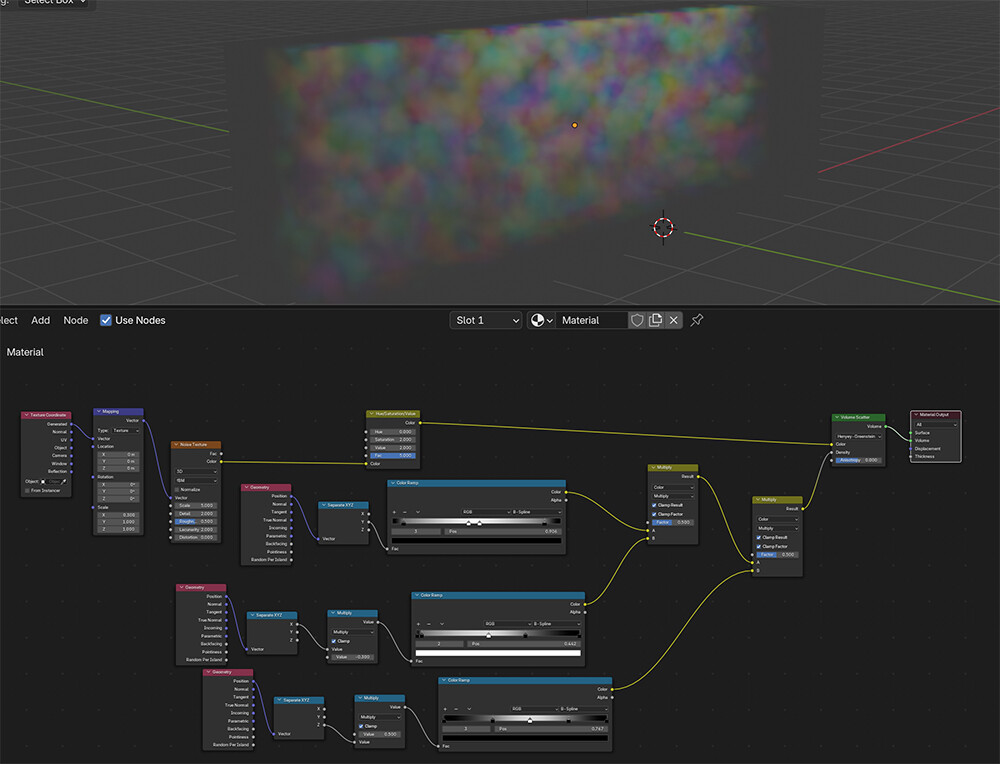This screenshot has width=1000, height=764.
Task: Click Mapping Scale X 0.300 field
Action: coord(118,515)
